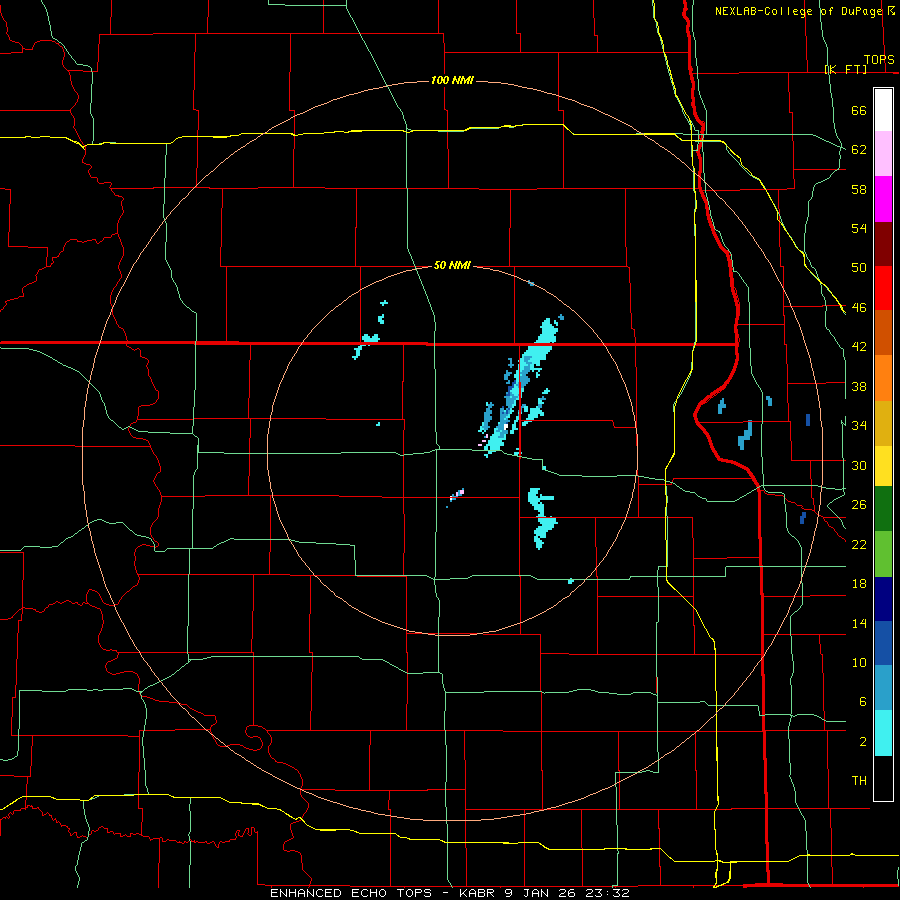
Task: Click the legend value '54'
Action: (x=859, y=228)
